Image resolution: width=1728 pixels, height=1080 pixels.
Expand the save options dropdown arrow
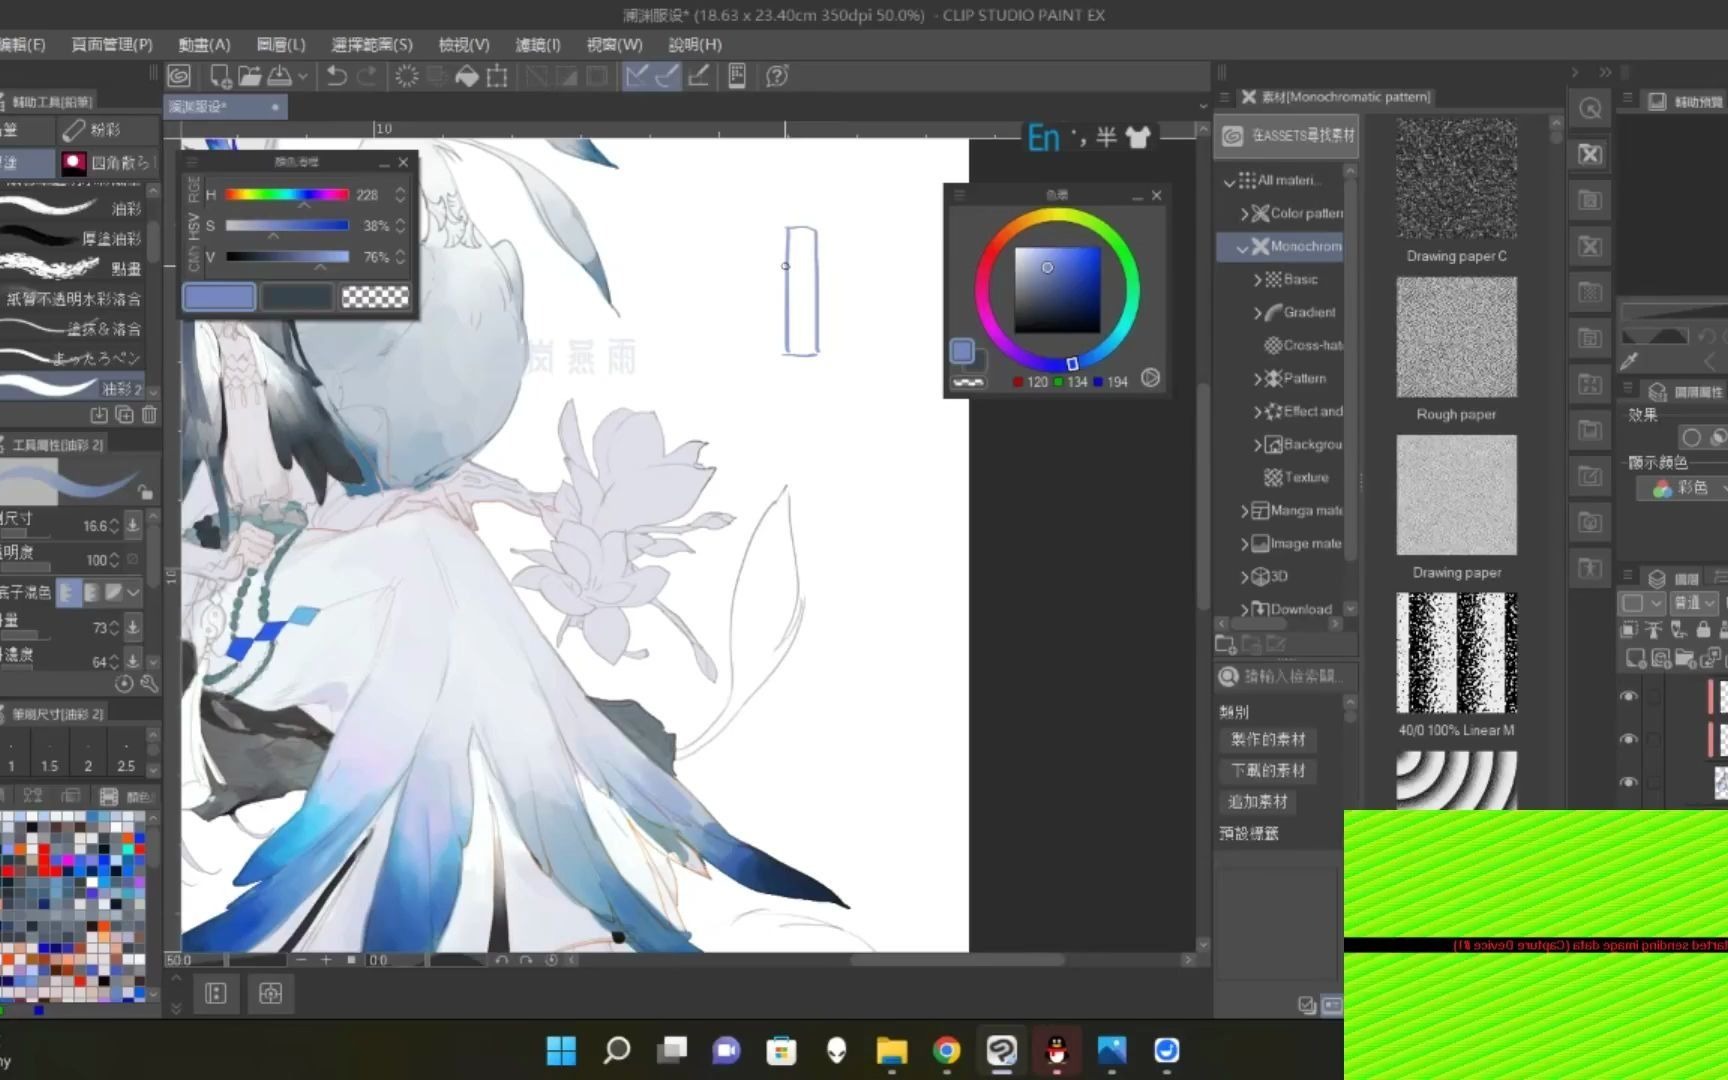click(x=303, y=76)
